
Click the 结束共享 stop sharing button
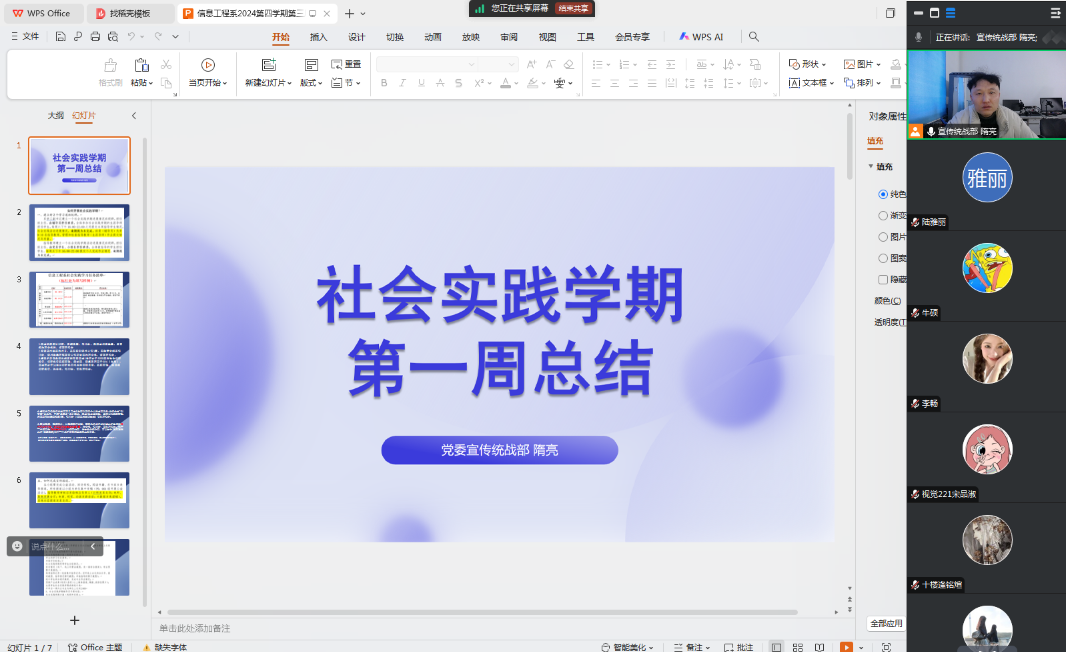pos(573,8)
